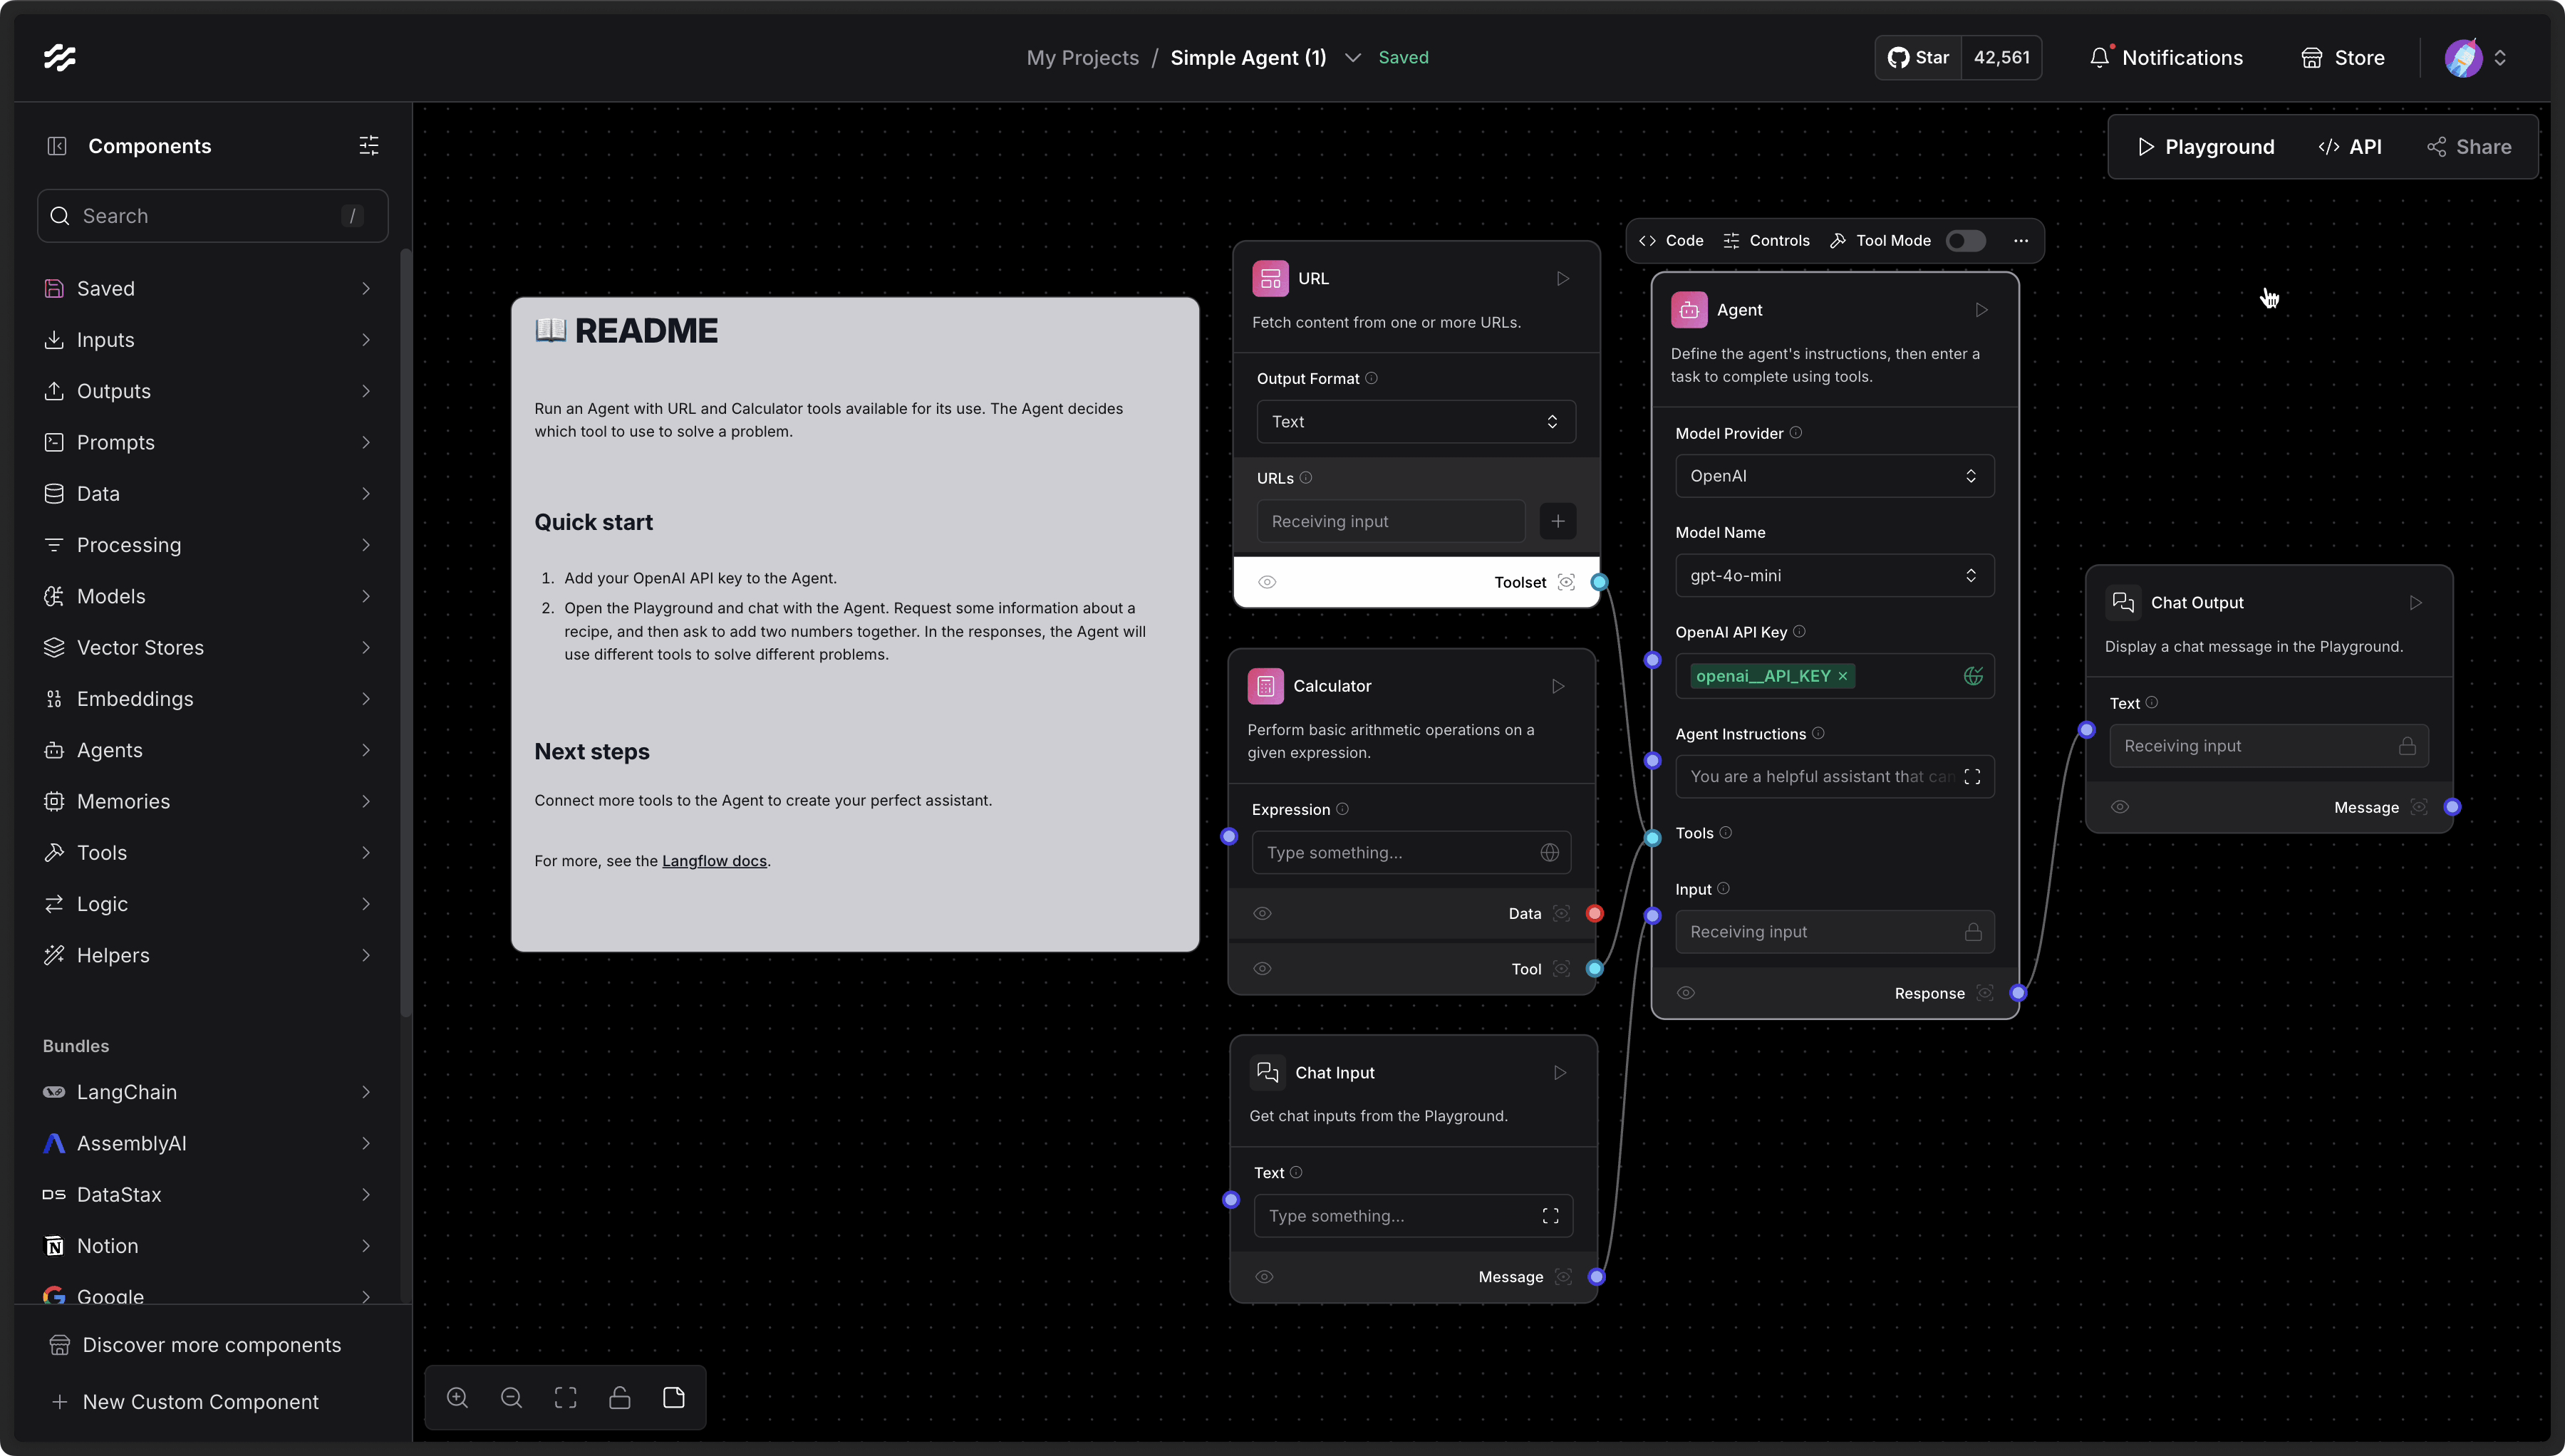Viewport: 2565px width, 1456px height.
Task: Open the Controls tab in node toolbar
Action: 1766,241
